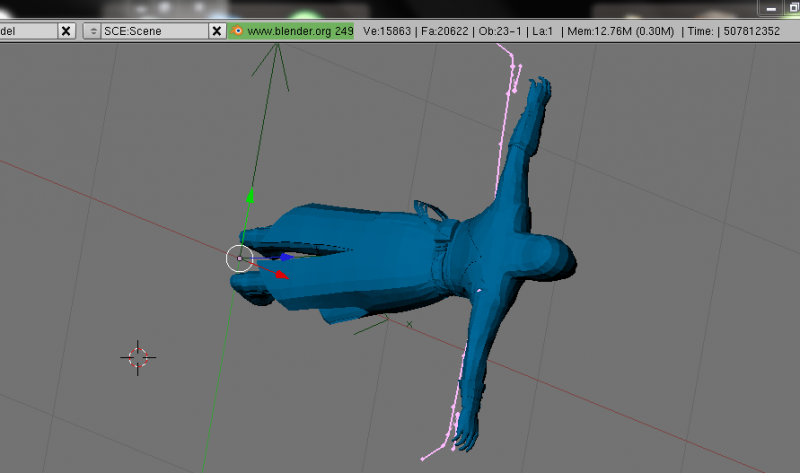800x473 pixels.
Task: Click the SCE:Scene name field
Action: pyautogui.click(x=153, y=31)
